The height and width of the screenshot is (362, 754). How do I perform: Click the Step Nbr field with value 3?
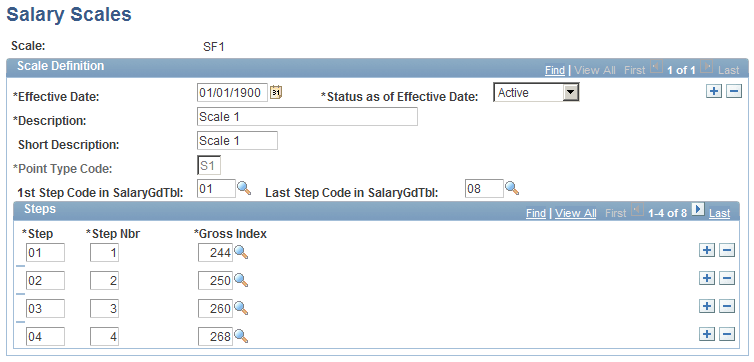click(104, 309)
